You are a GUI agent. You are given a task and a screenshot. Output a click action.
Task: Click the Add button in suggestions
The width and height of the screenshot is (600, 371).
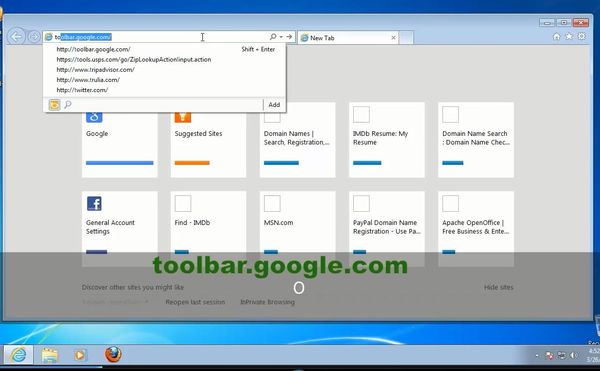point(274,105)
